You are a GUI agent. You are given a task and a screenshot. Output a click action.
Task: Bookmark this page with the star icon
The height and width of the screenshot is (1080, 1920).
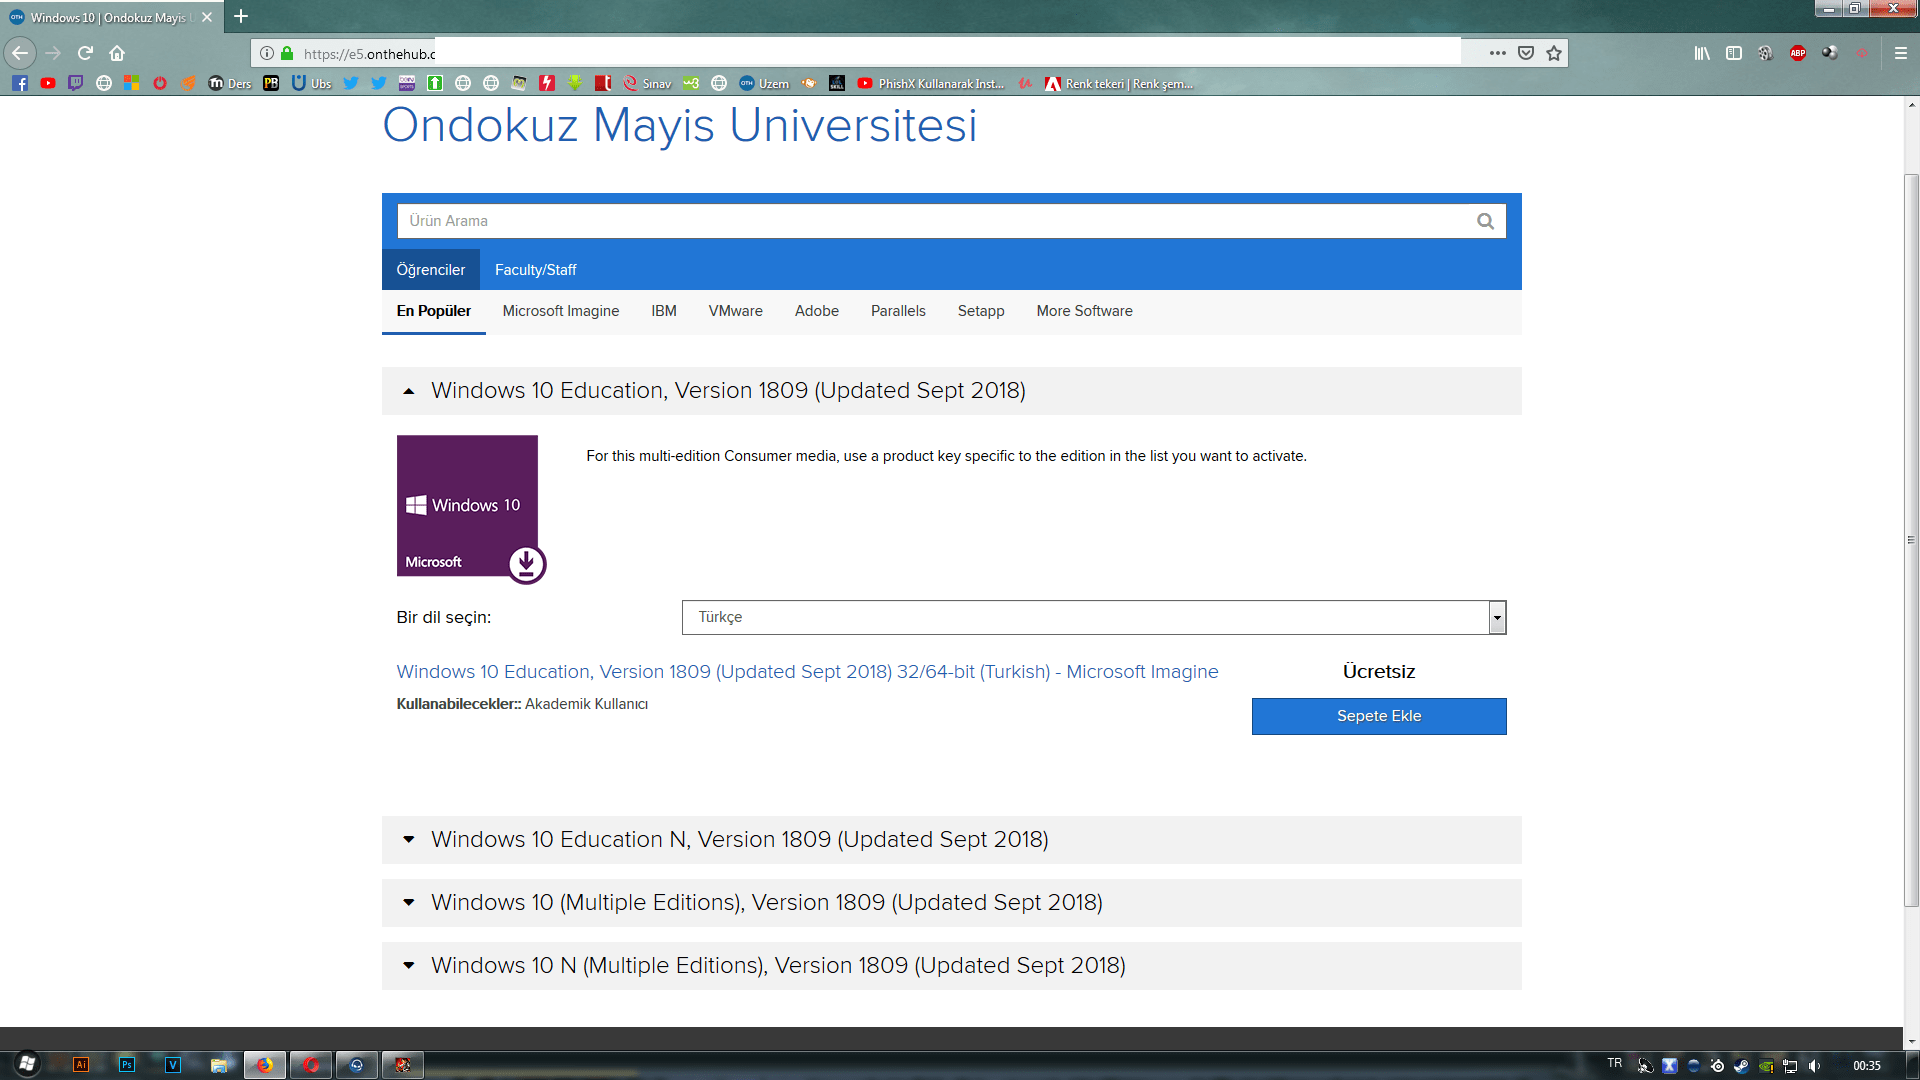[1554, 53]
